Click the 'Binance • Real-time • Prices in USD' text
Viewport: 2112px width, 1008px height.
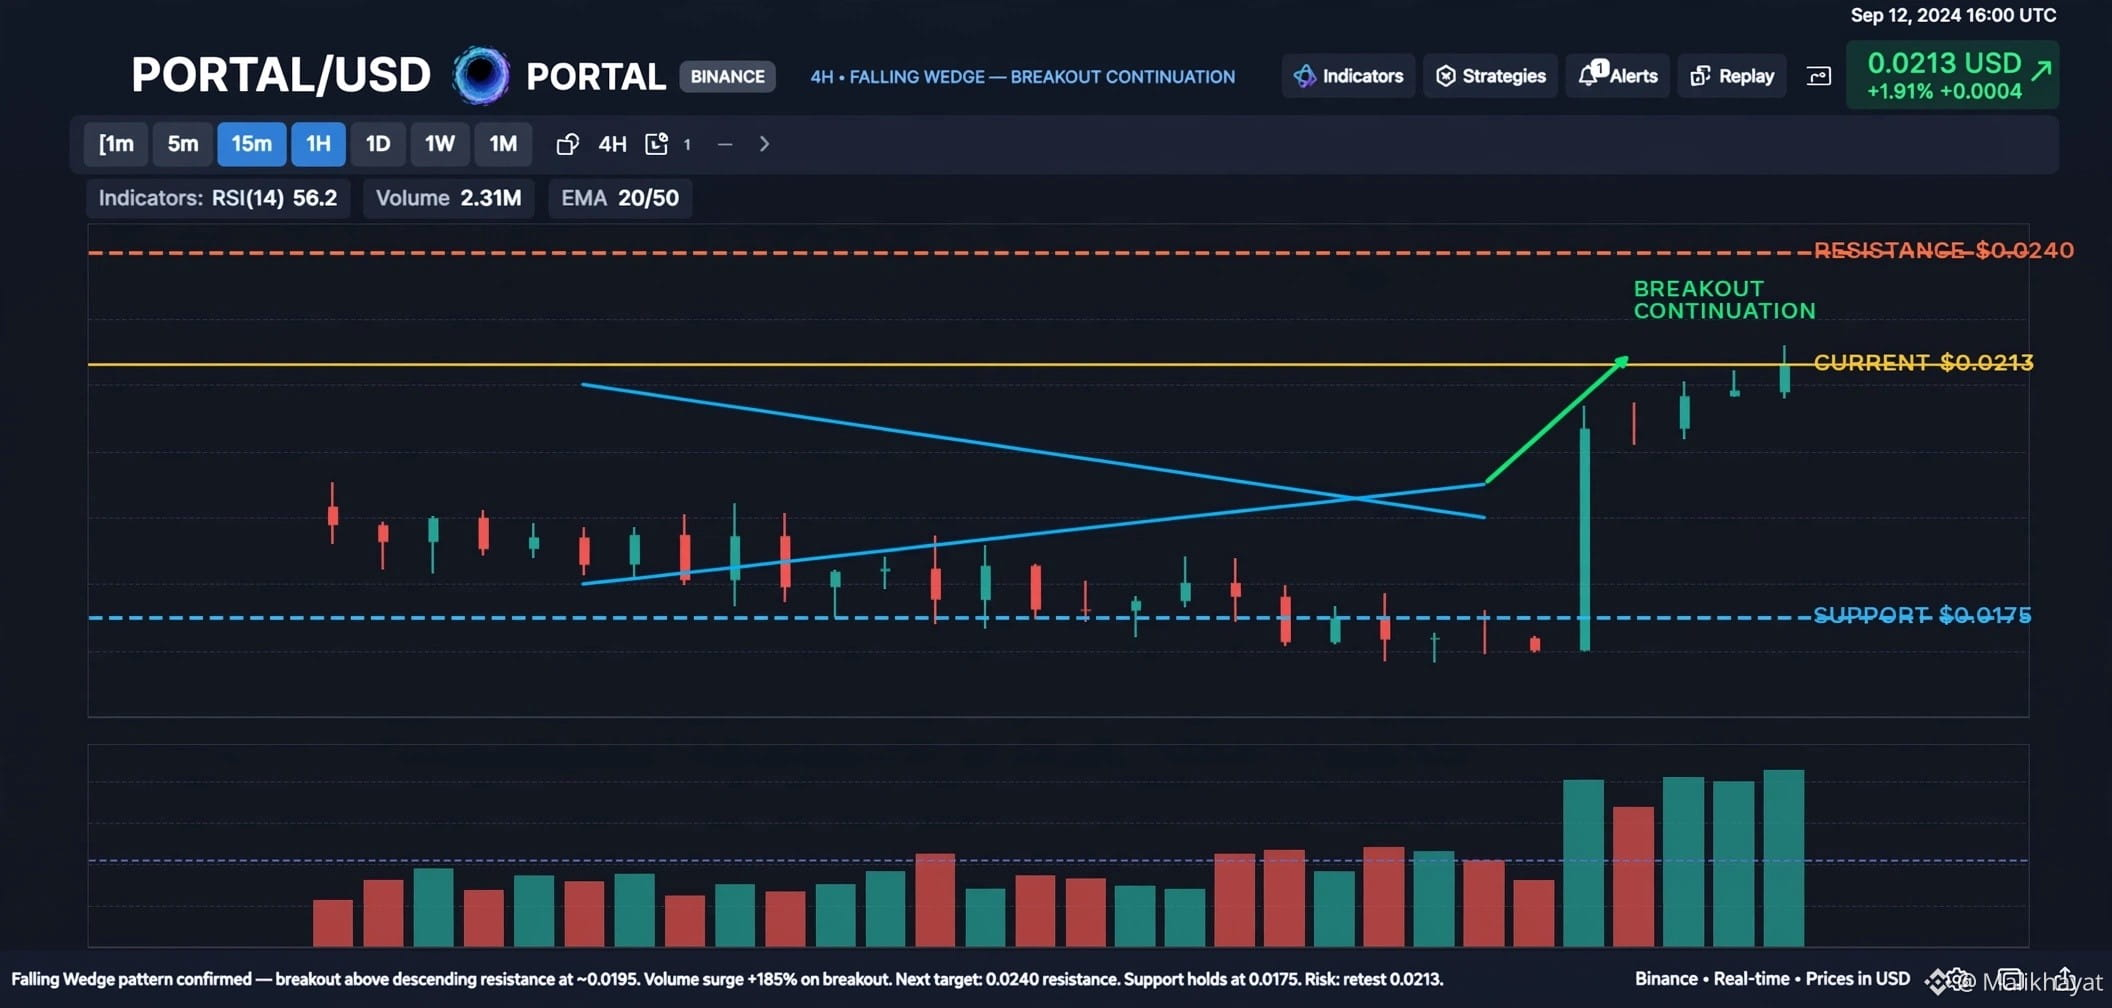click(x=1772, y=979)
